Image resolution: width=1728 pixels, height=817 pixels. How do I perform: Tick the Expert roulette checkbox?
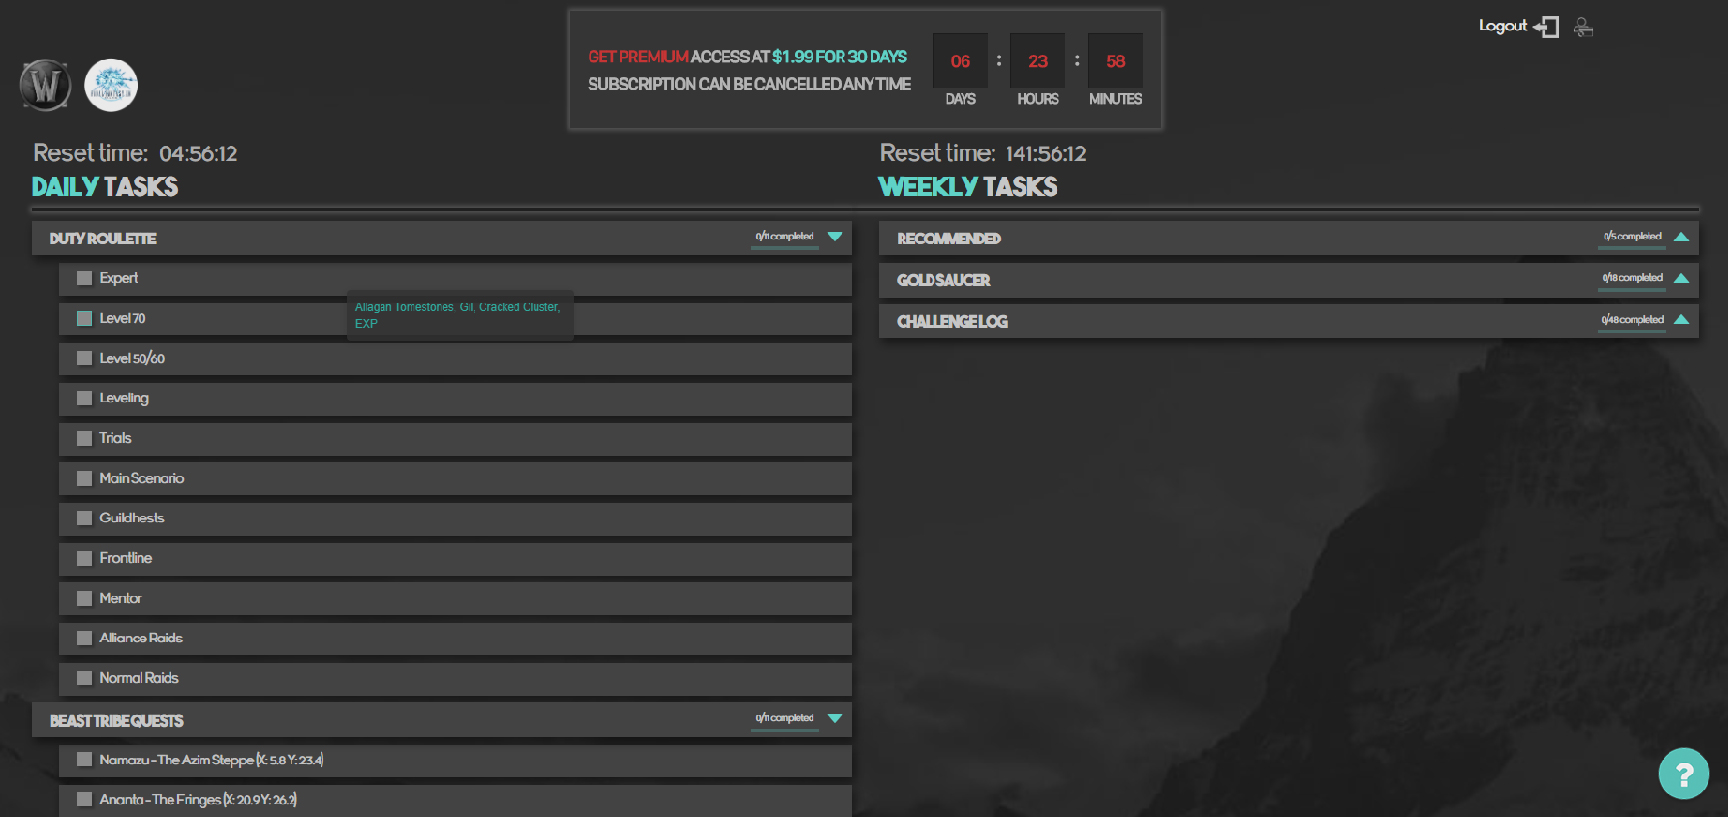[x=85, y=279]
